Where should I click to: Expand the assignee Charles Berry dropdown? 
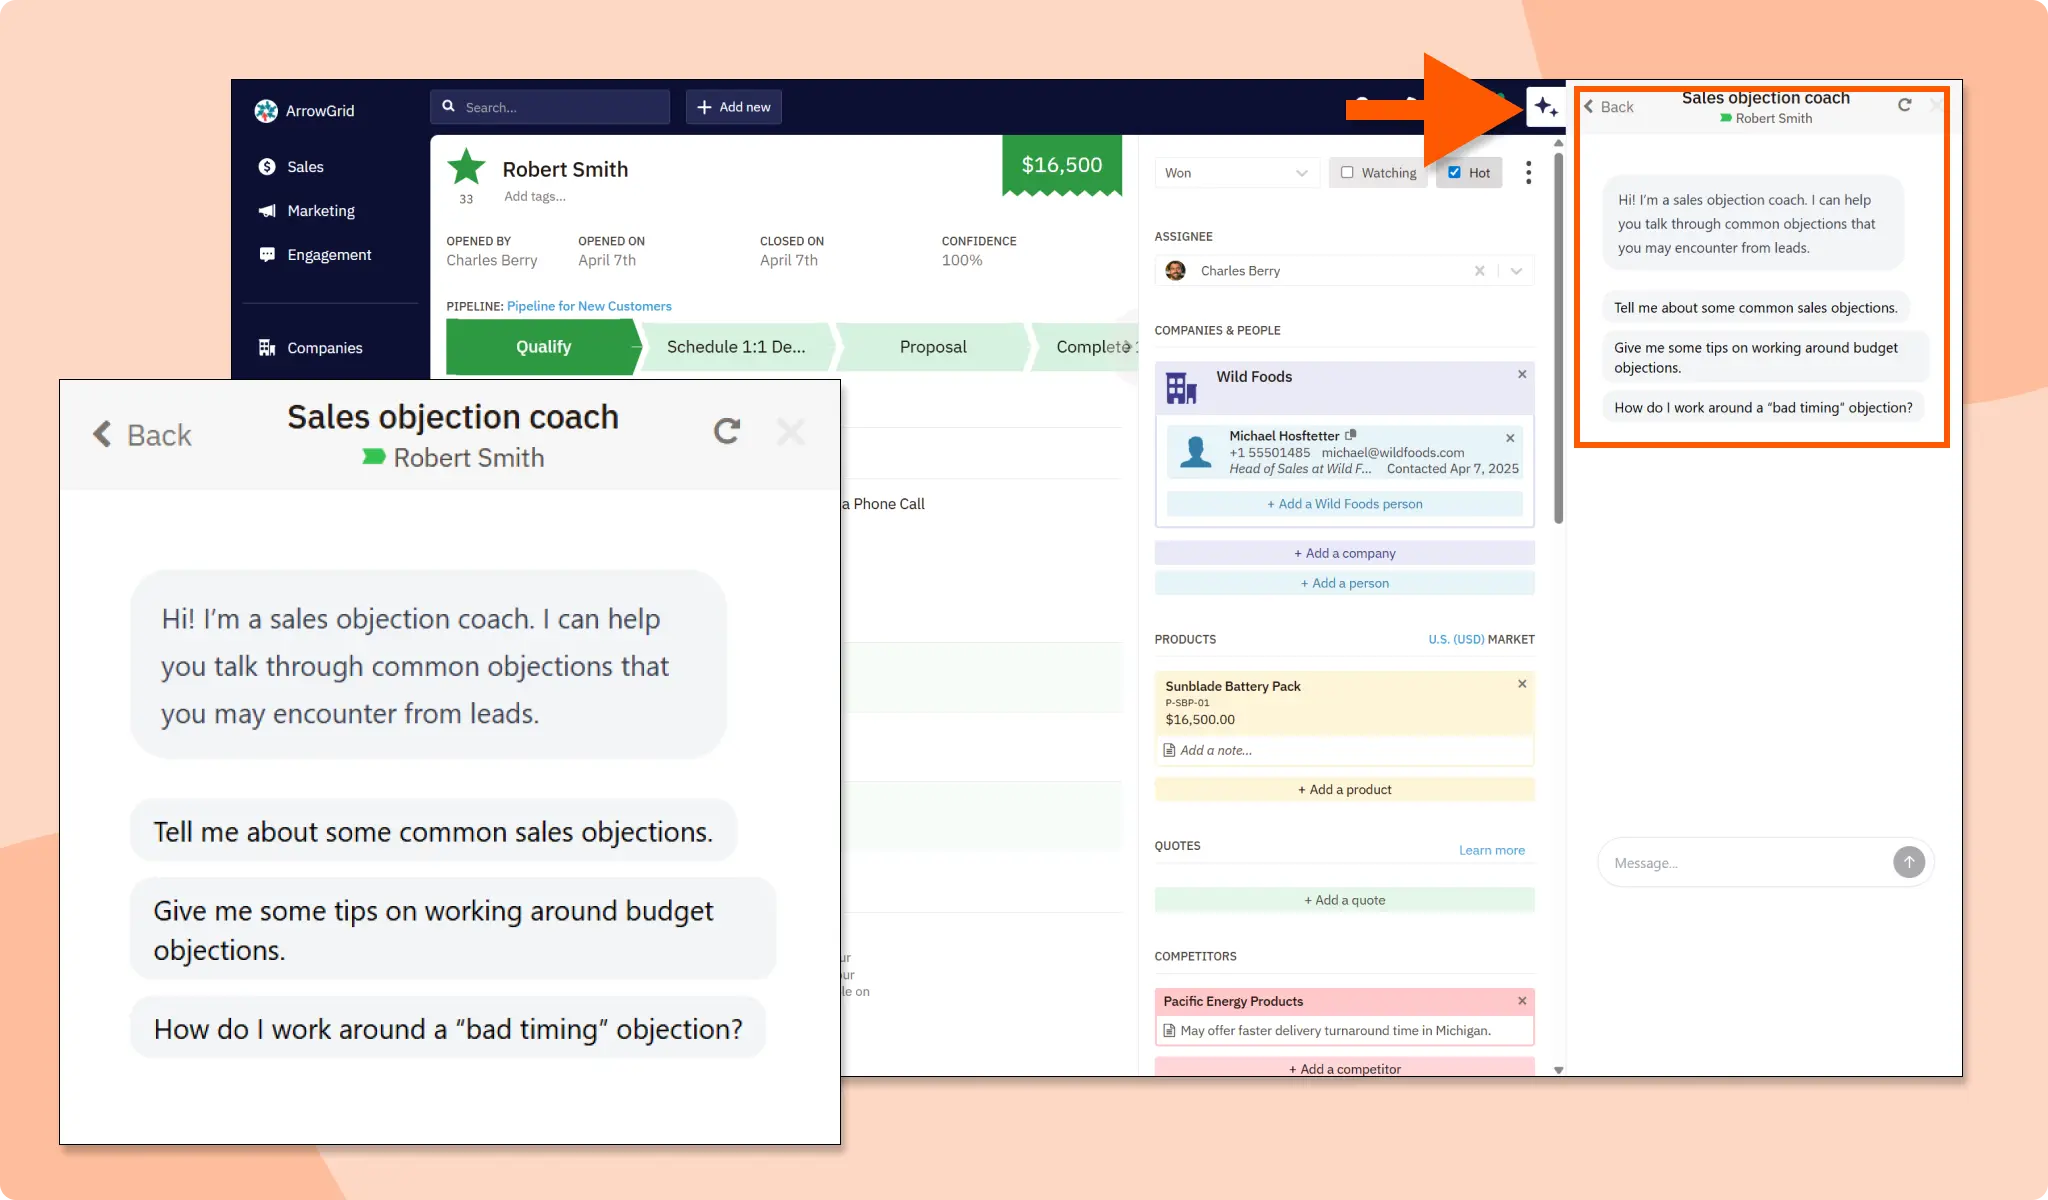pyautogui.click(x=1516, y=271)
